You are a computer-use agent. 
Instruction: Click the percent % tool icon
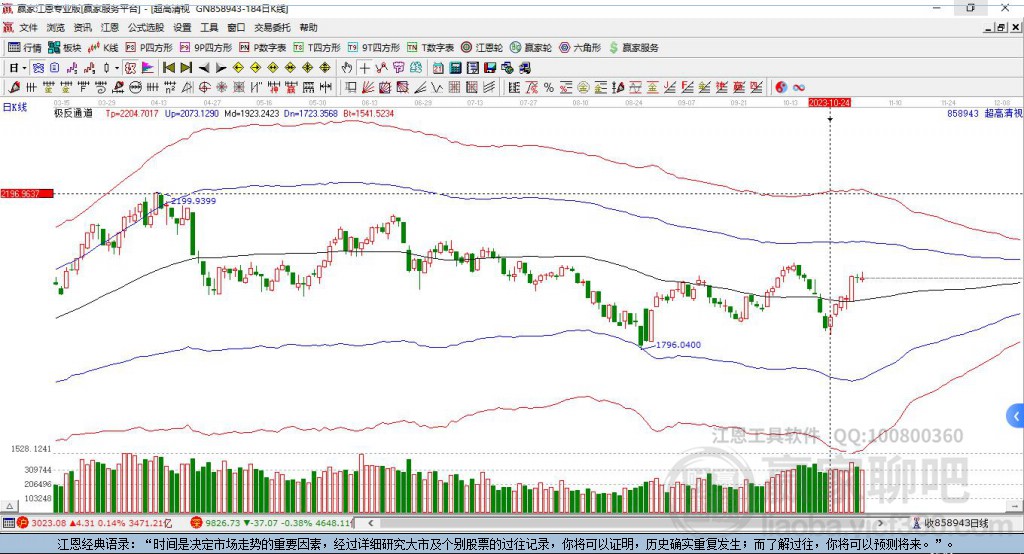click(x=549, y=88)
